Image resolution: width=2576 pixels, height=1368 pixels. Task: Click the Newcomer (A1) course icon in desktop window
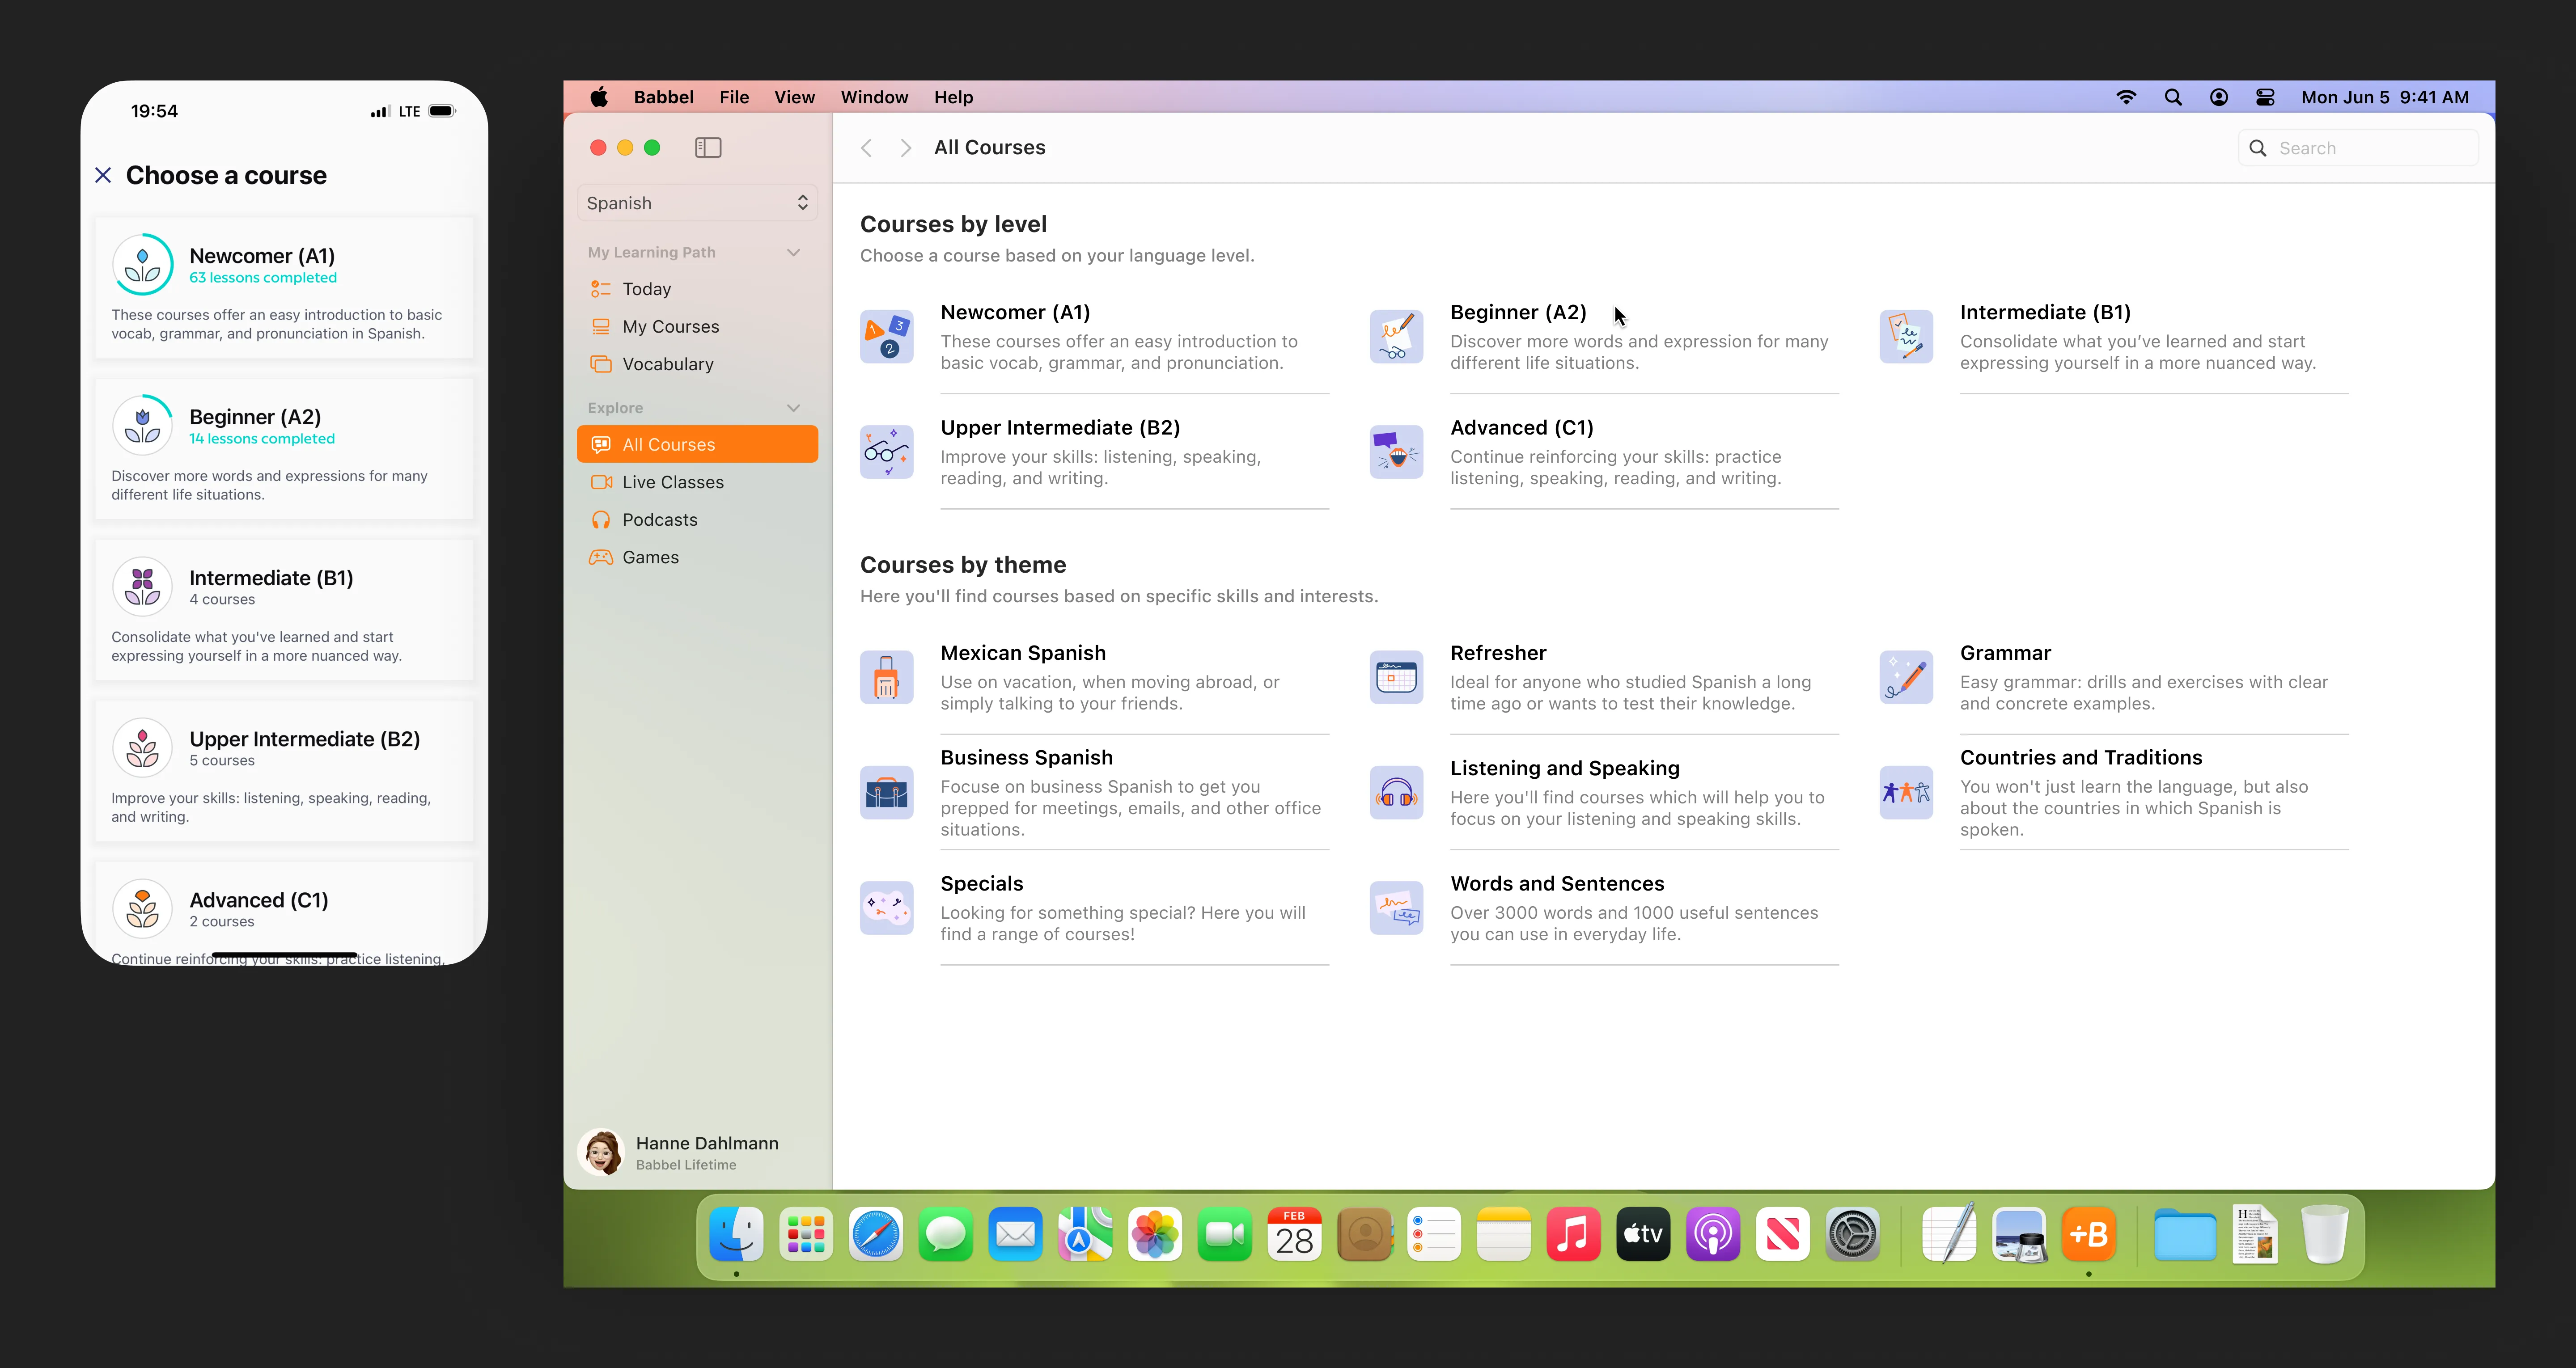[886, 337]
